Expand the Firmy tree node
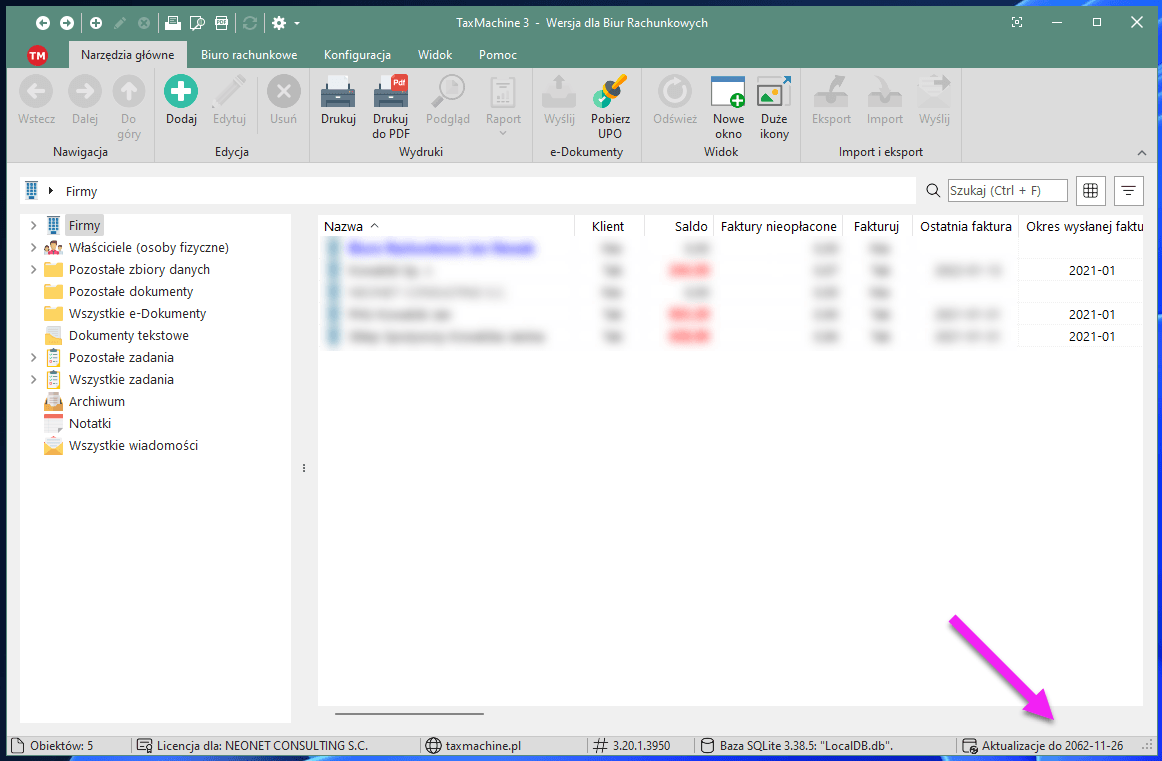1162x761 pixels. pyautogui.click(x=33, y=226)
